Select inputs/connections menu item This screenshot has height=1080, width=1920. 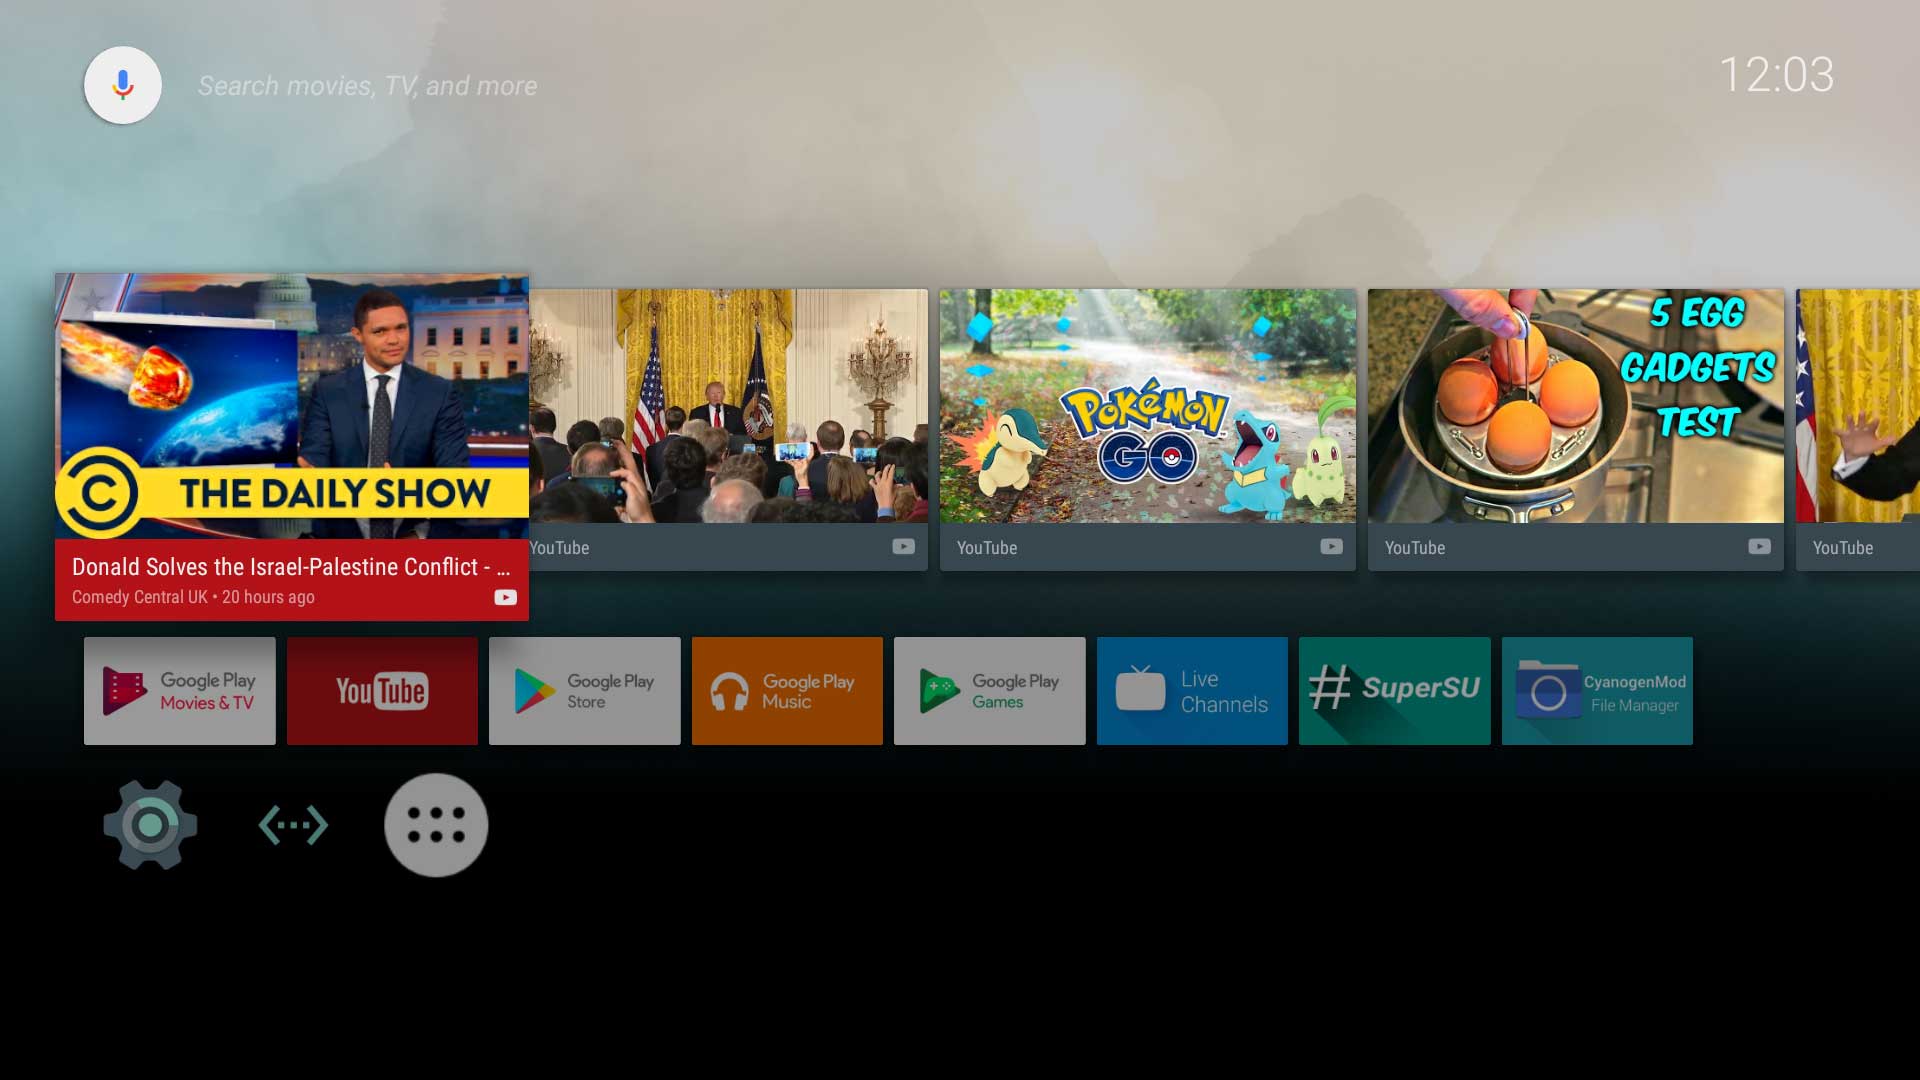point(293,824)
